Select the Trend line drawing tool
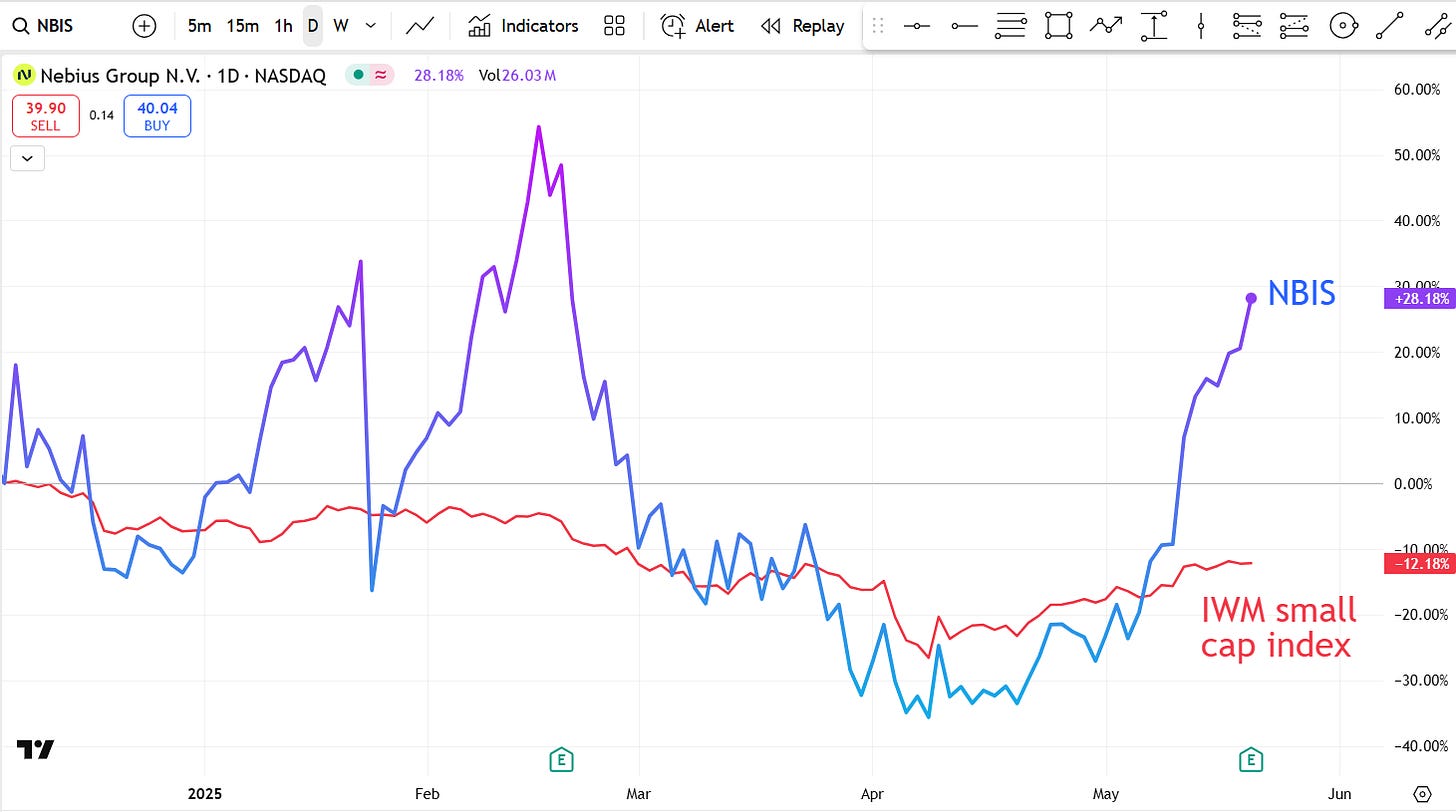 (1390, 26)
